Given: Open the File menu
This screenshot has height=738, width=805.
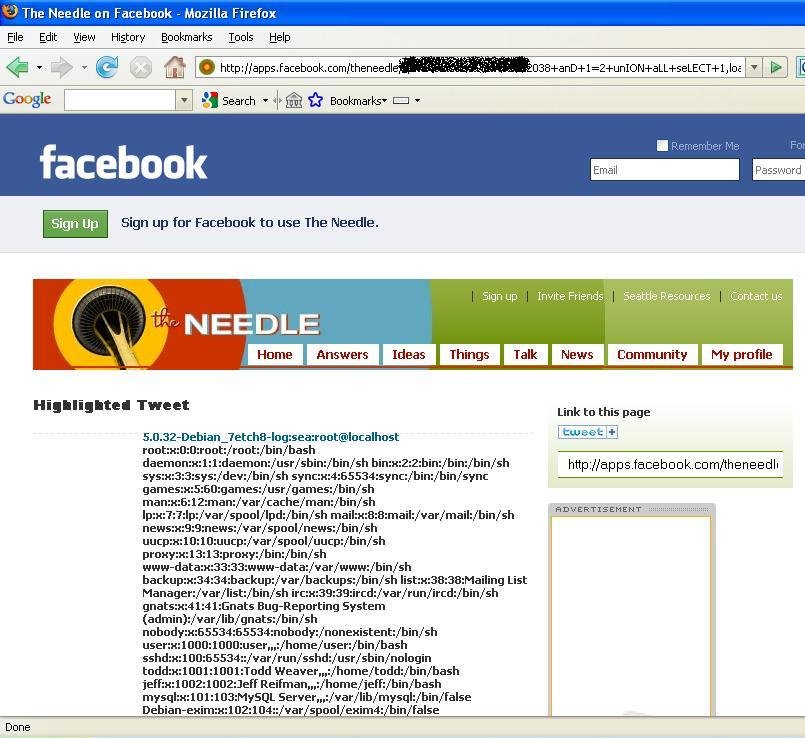Looking at the screenshot, I should coord(15,37).
